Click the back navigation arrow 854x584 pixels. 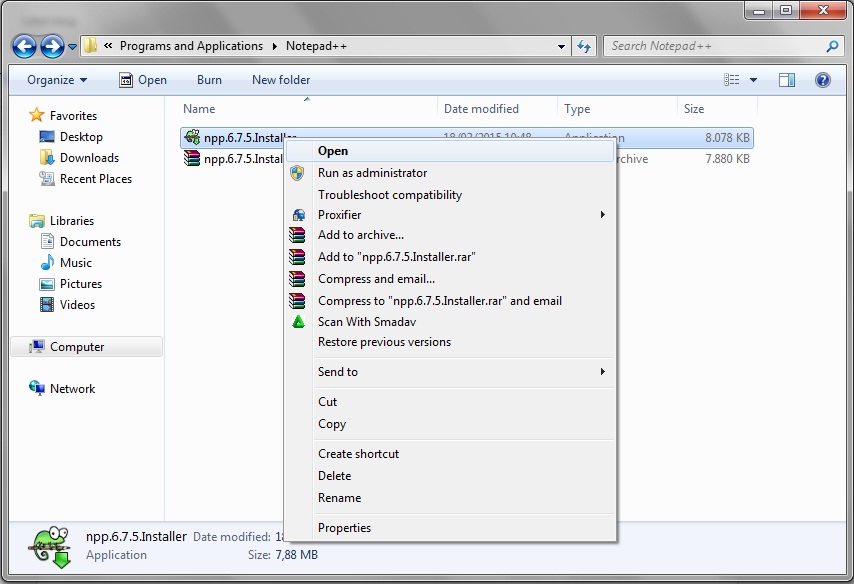pos(24,45)
